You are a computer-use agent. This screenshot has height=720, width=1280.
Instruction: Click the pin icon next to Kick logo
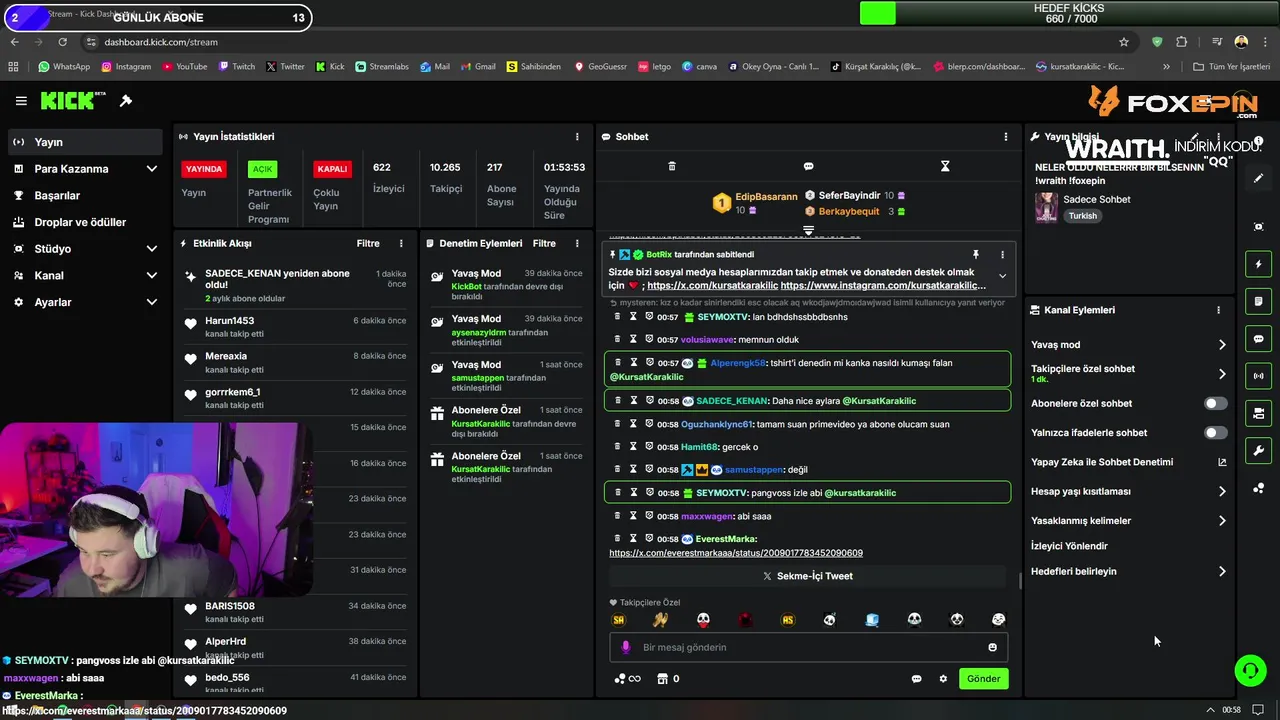126,101
